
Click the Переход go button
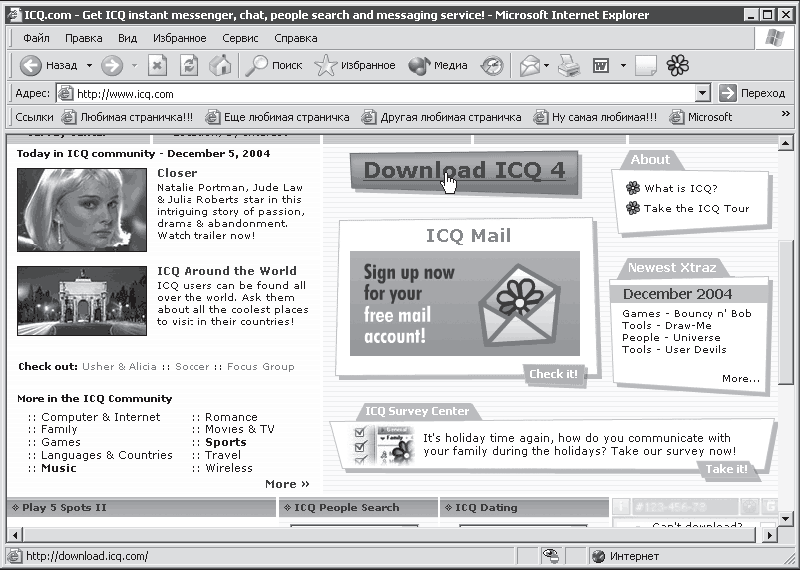click(752, 93)
